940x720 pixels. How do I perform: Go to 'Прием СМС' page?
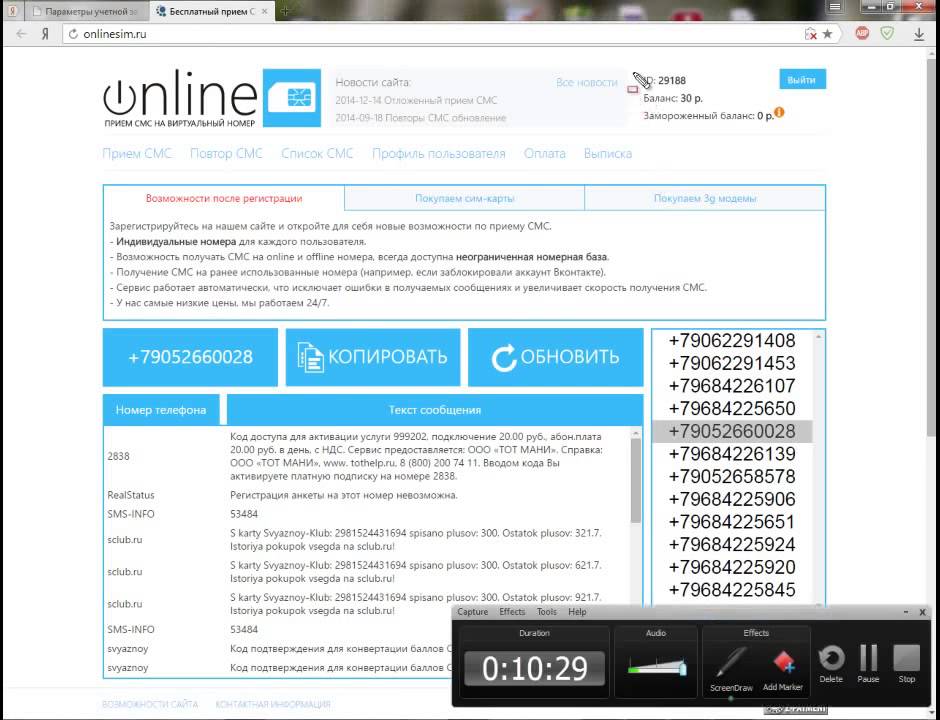pos(137,153)
